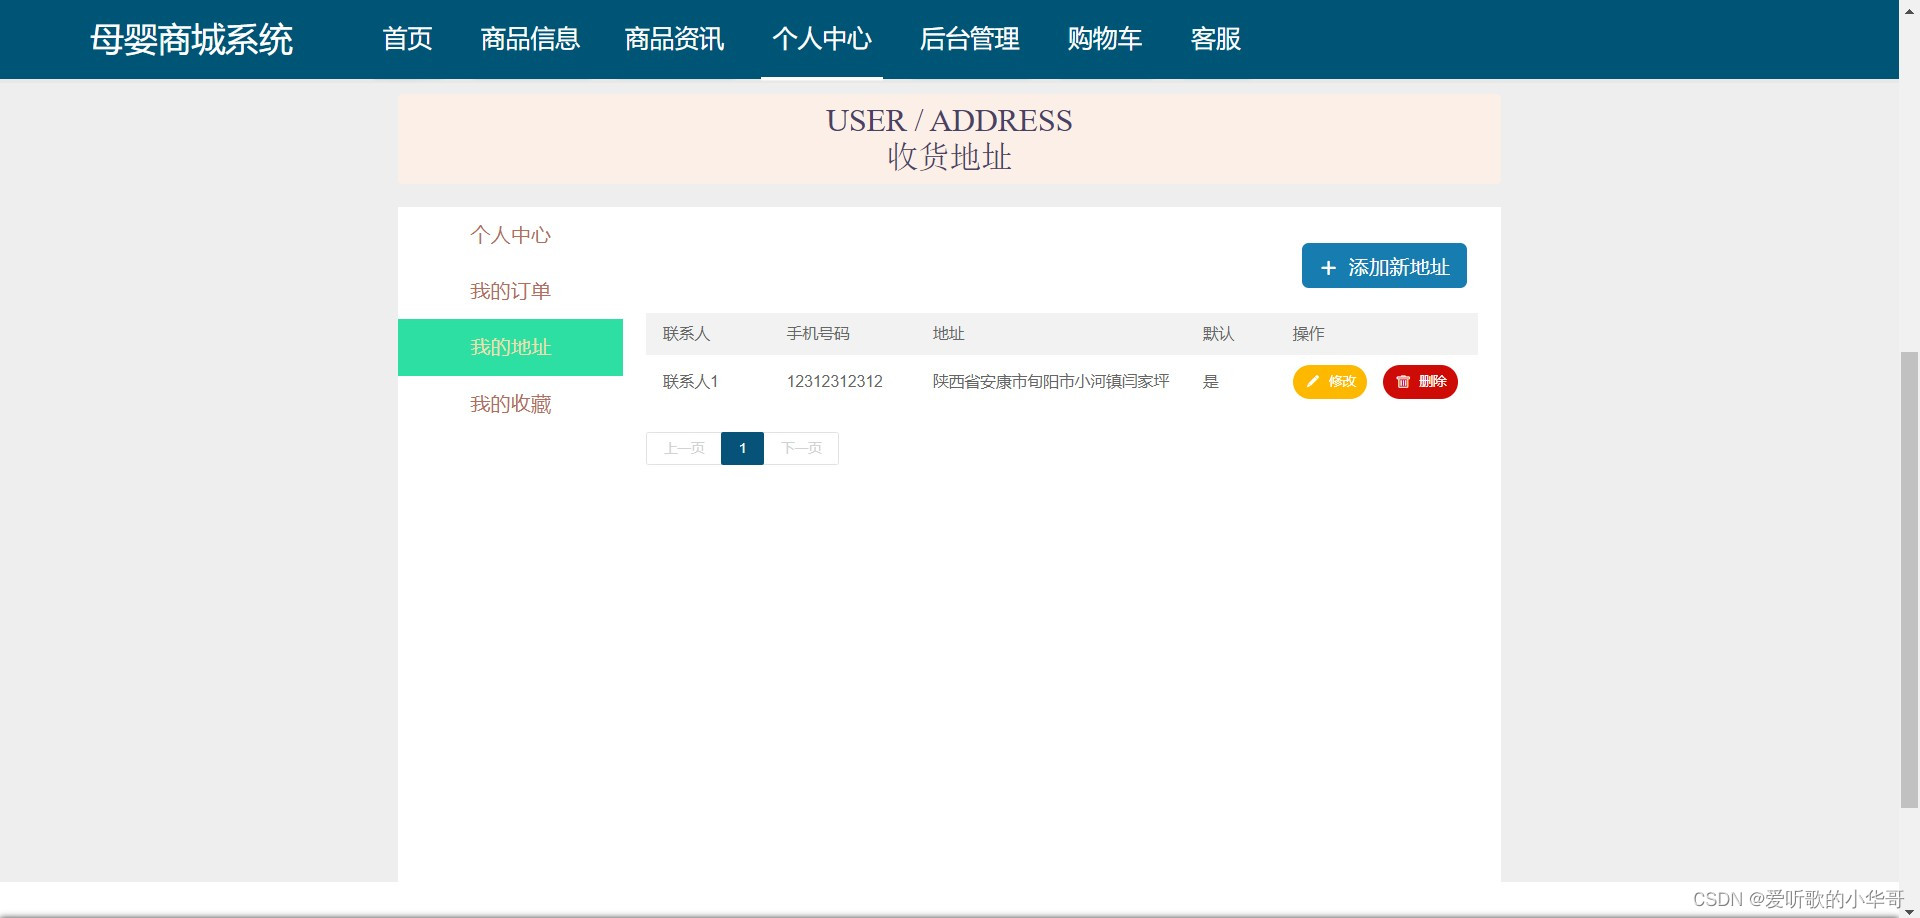This screenshot has height=918, width=1920.
Task: Click the 默认 column header
Action: (1218, 334)
